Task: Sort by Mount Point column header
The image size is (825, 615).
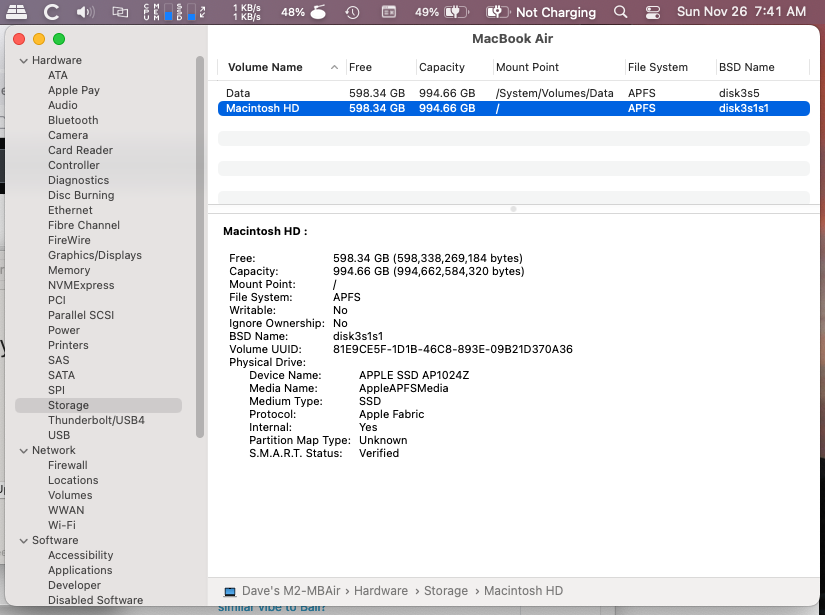Action: pyautogui.click(x=559, y=67)
